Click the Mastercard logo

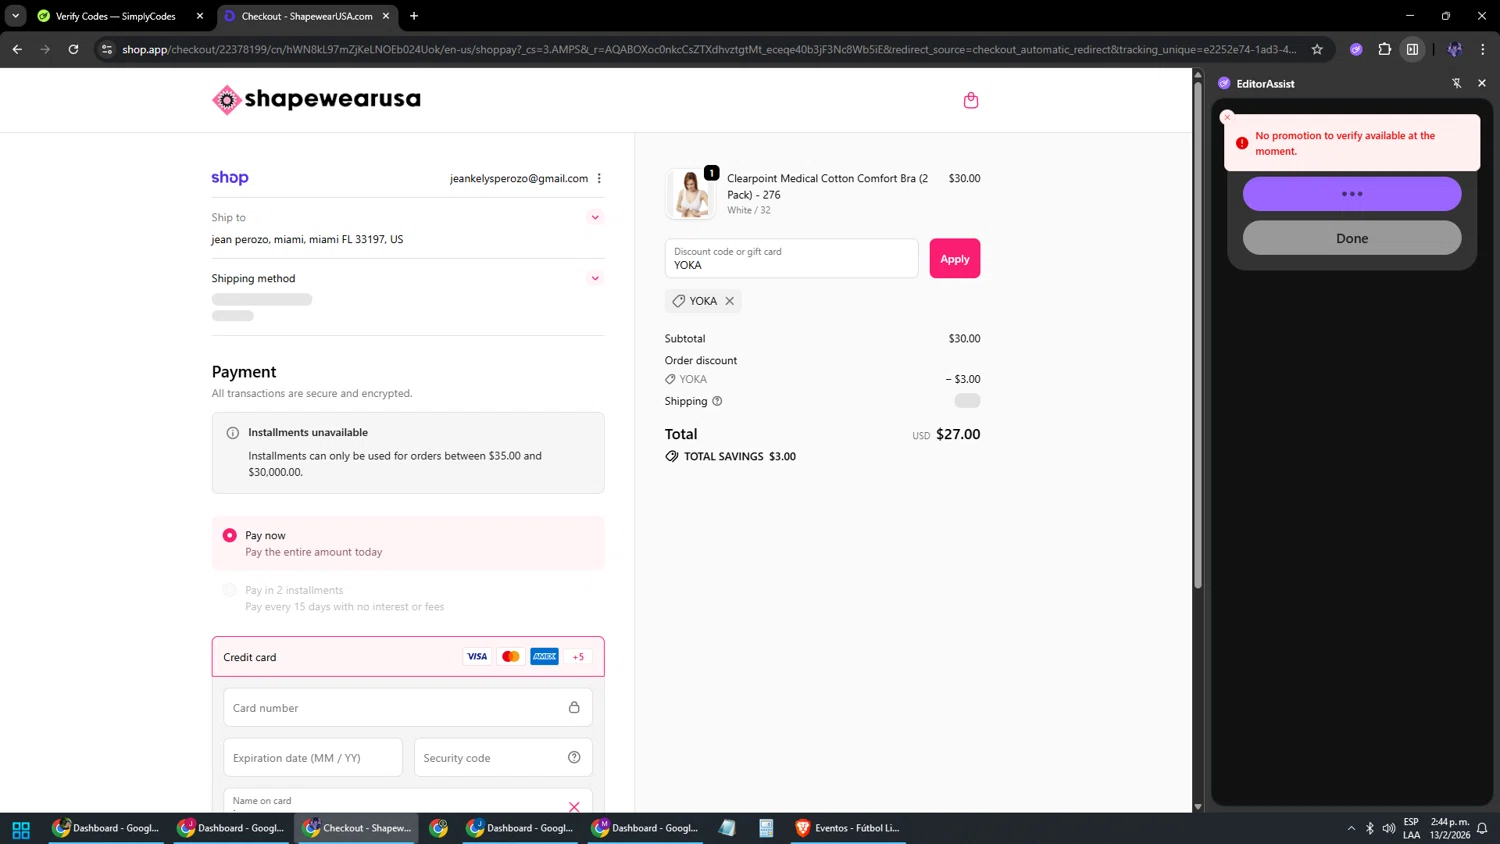pyautogui.click(x=510, y=657)
